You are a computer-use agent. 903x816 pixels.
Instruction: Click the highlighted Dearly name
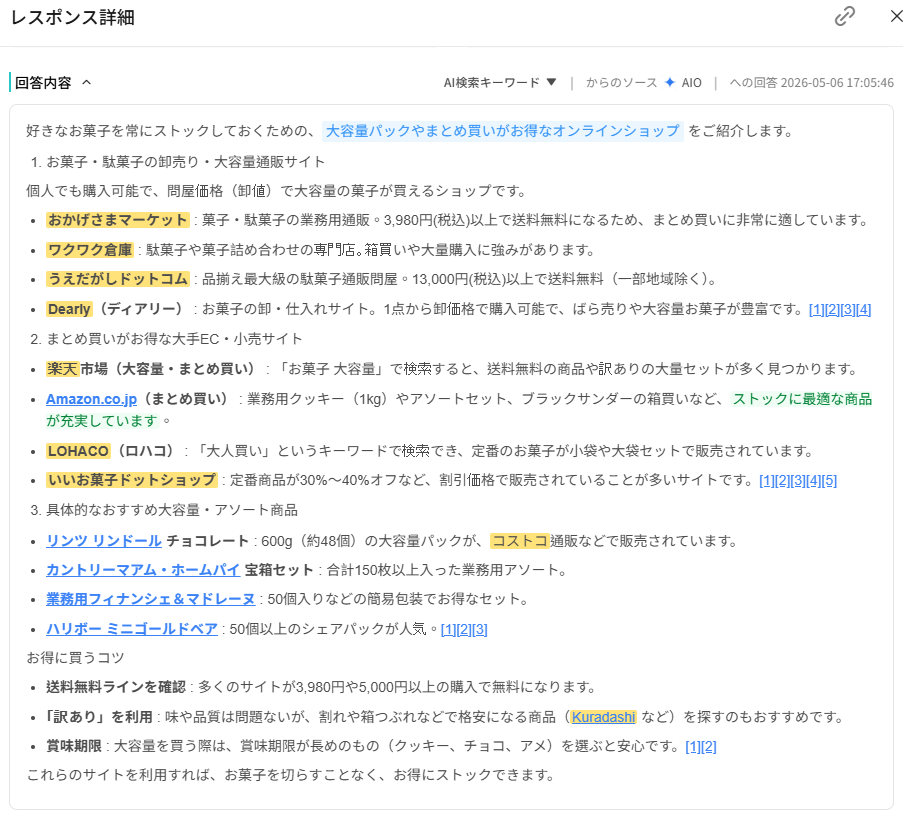point(69,309)
